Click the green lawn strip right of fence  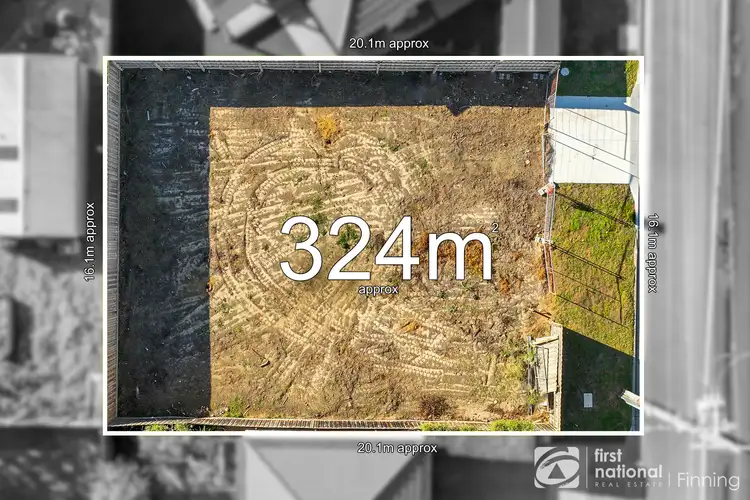pos(595,260)
